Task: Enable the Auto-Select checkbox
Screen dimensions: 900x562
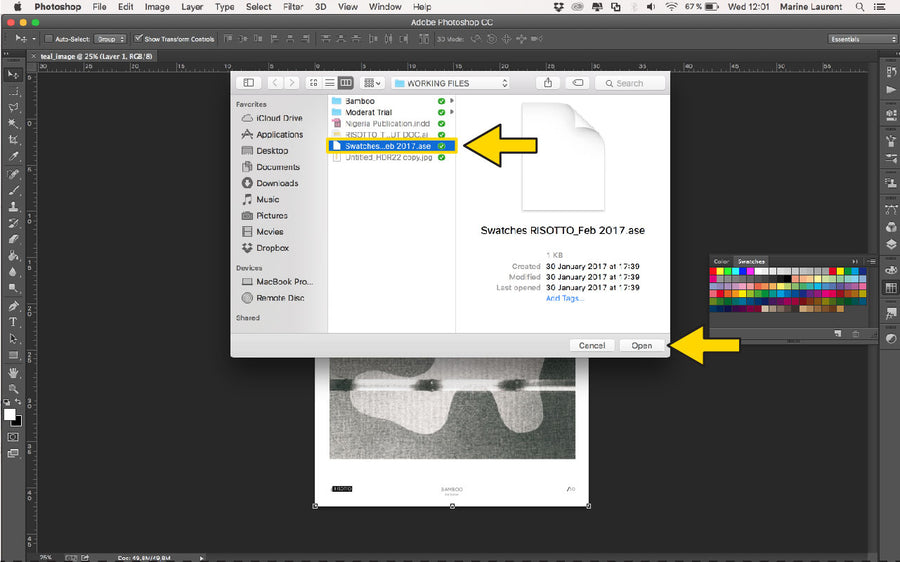Action: coord(49,39)
